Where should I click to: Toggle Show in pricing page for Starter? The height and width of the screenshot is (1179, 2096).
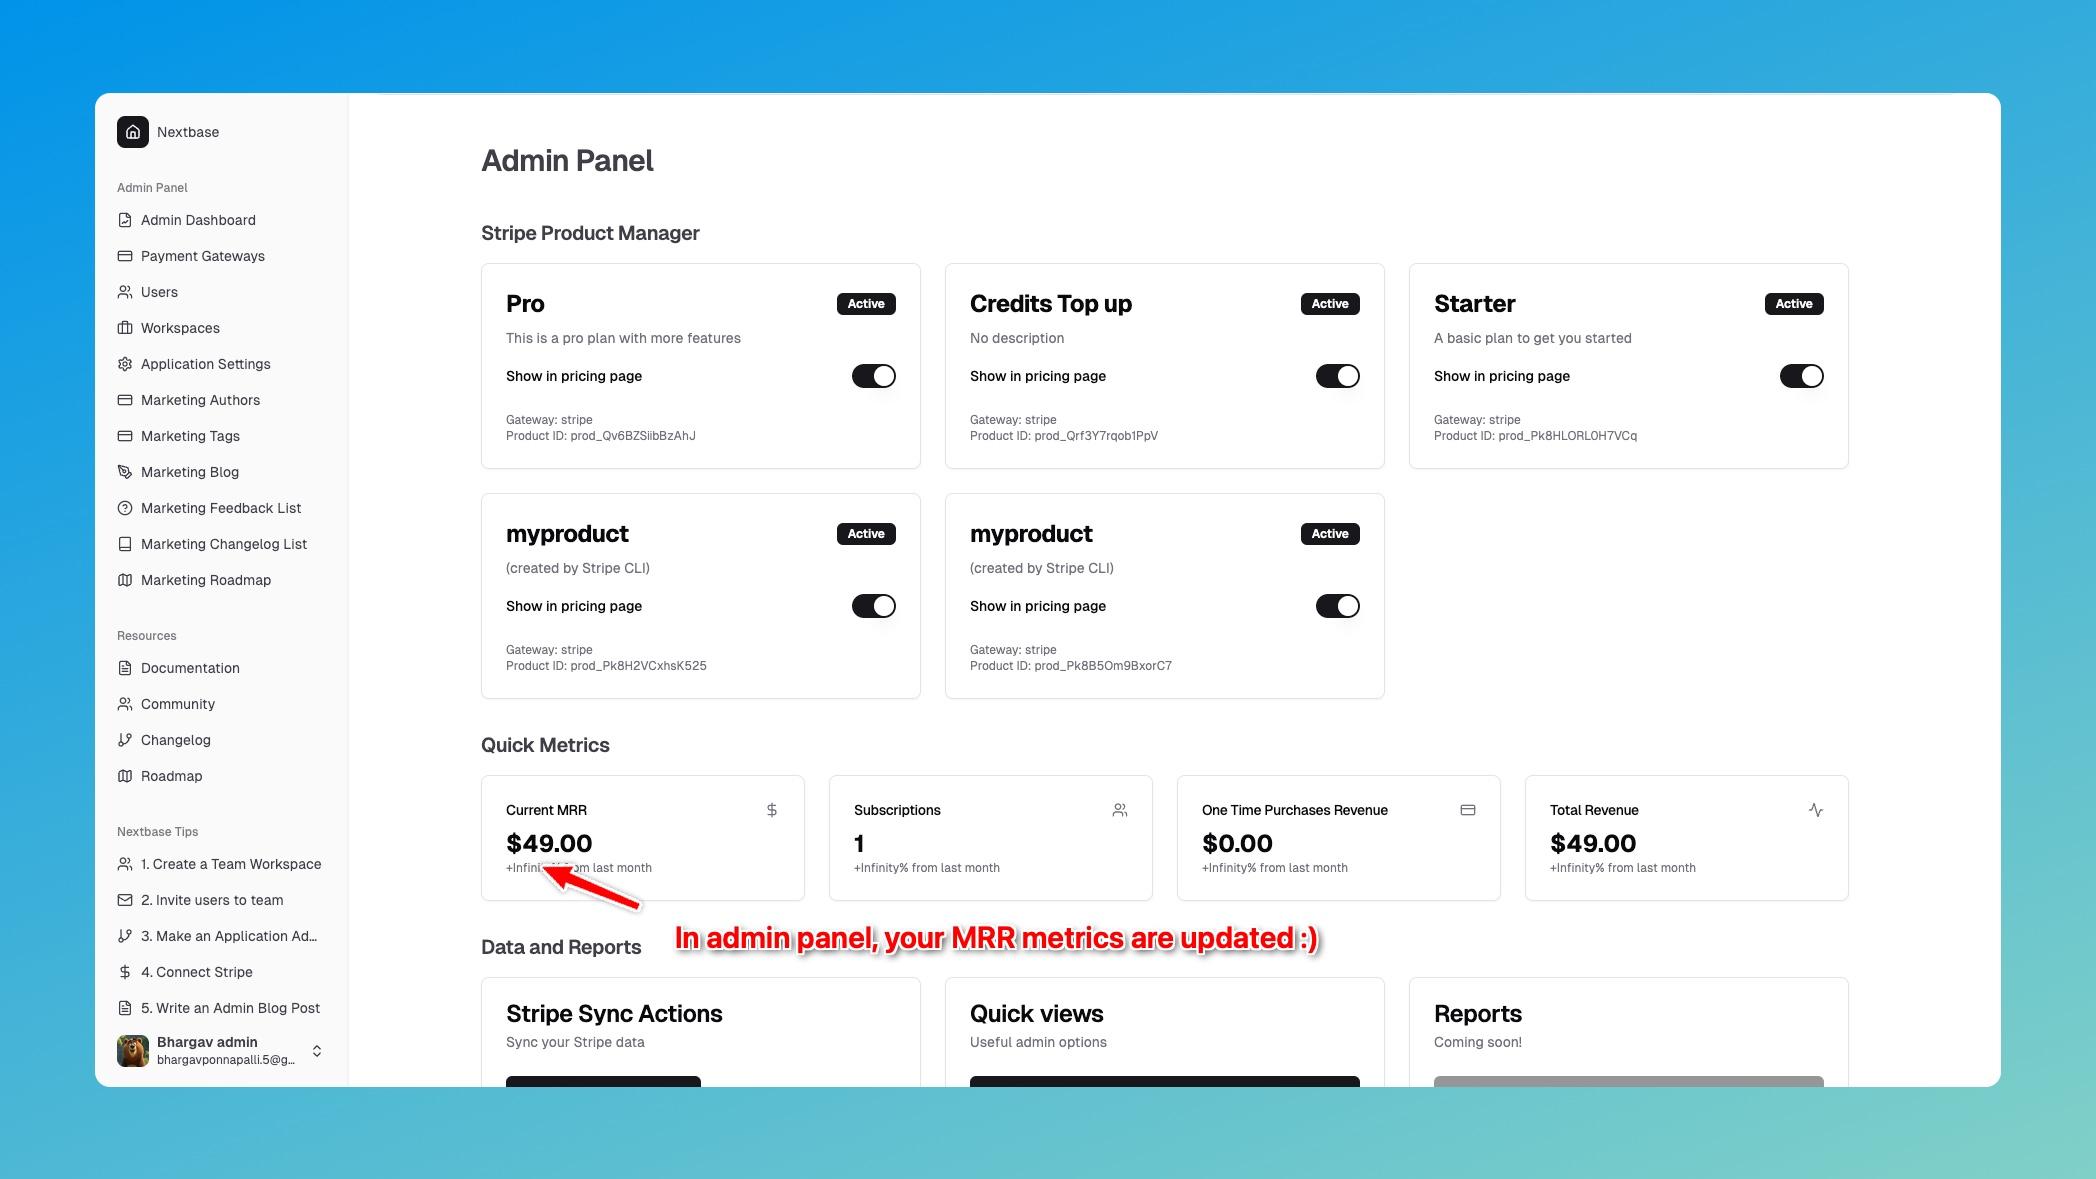click(x=1801, y=374)
